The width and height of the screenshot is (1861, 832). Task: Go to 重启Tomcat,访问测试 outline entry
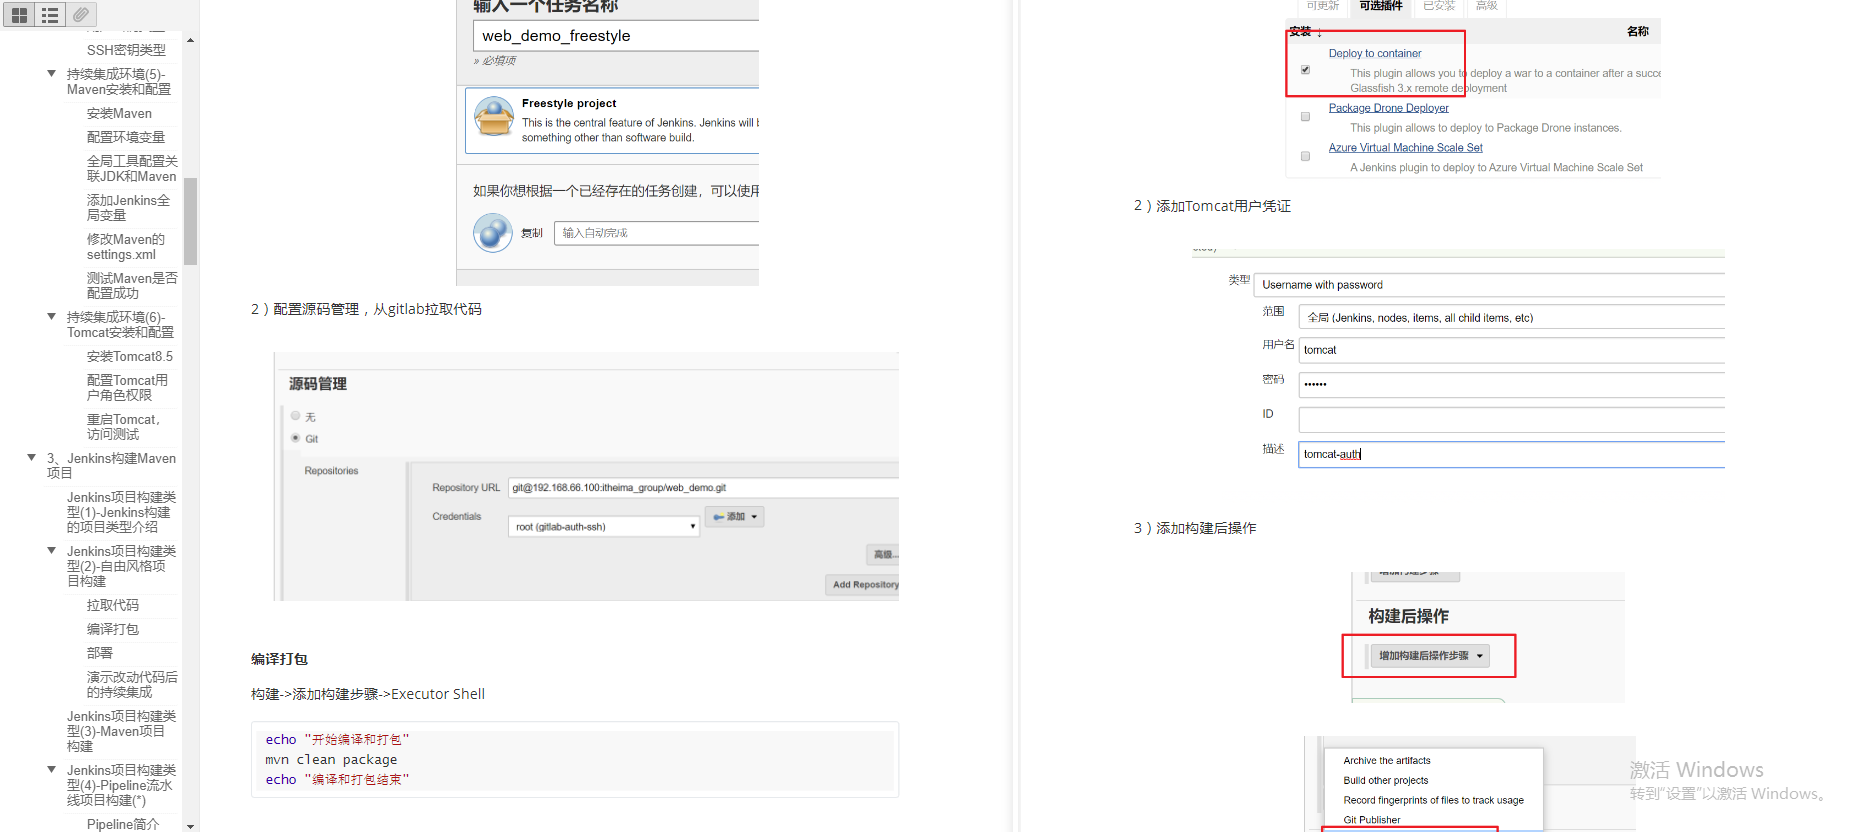pos(123,427)
